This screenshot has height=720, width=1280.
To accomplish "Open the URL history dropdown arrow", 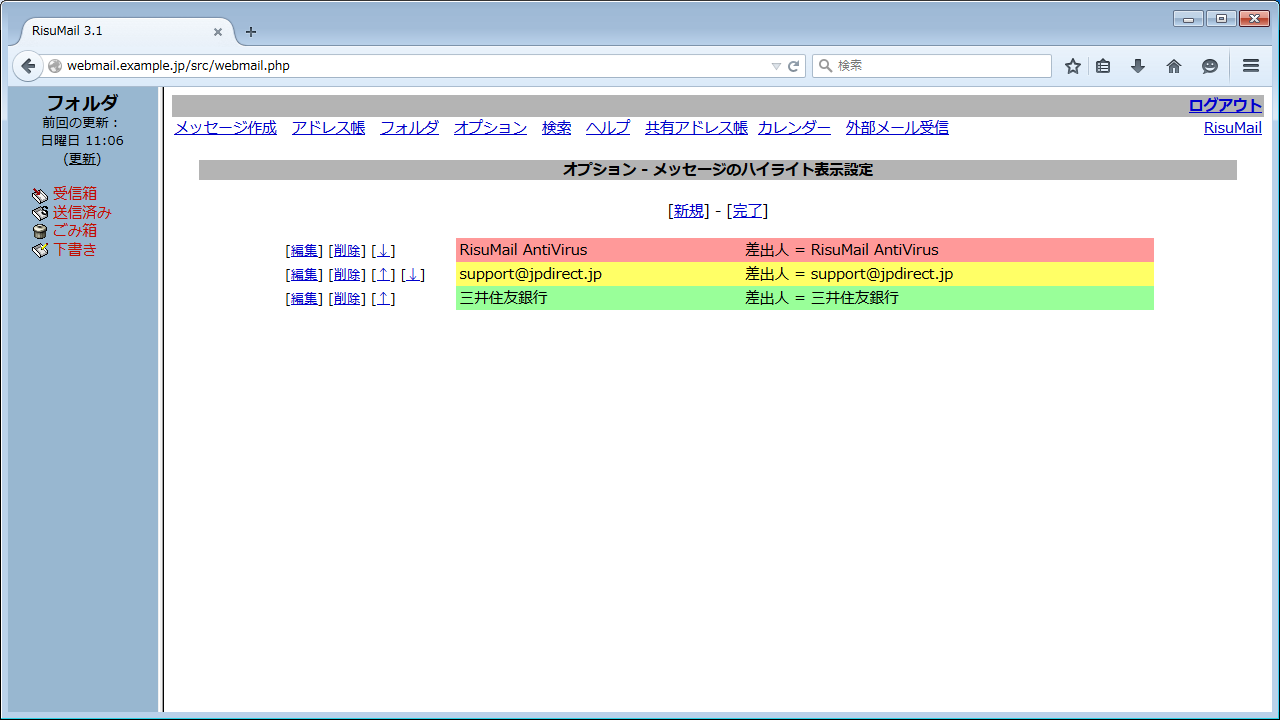I will (x=776, y=66).
